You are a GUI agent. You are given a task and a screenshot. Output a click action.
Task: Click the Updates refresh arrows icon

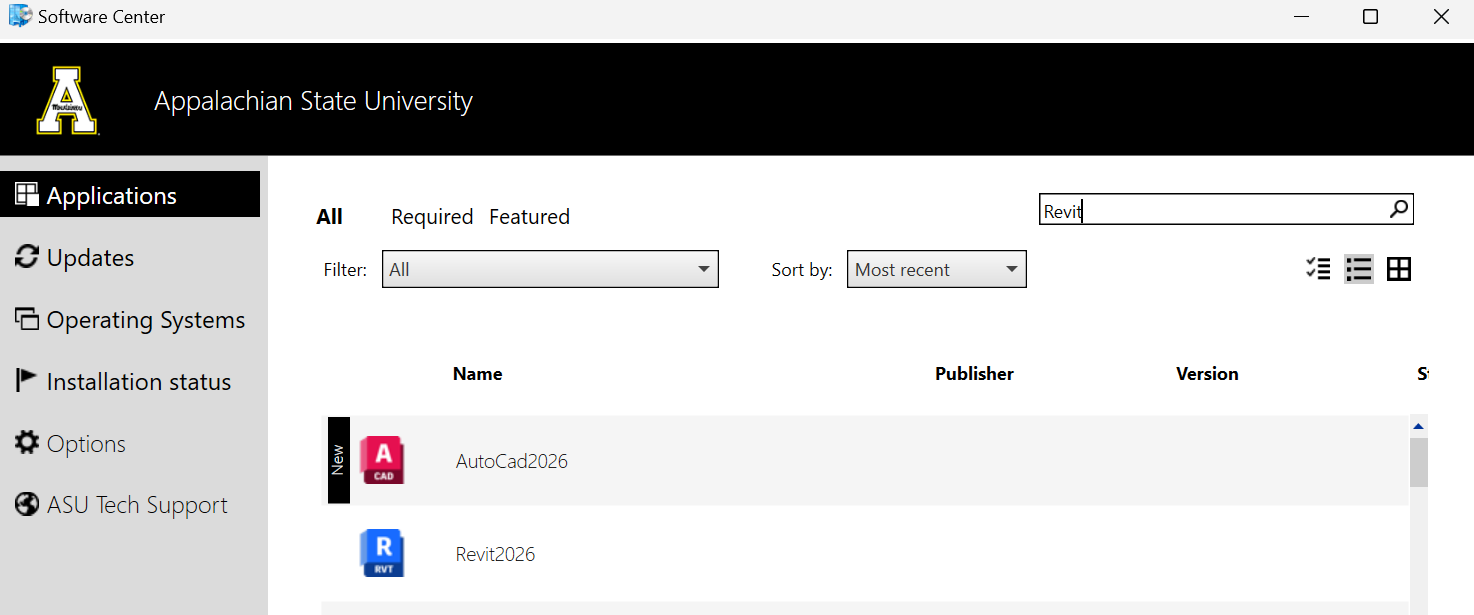(x=27, y=257)
